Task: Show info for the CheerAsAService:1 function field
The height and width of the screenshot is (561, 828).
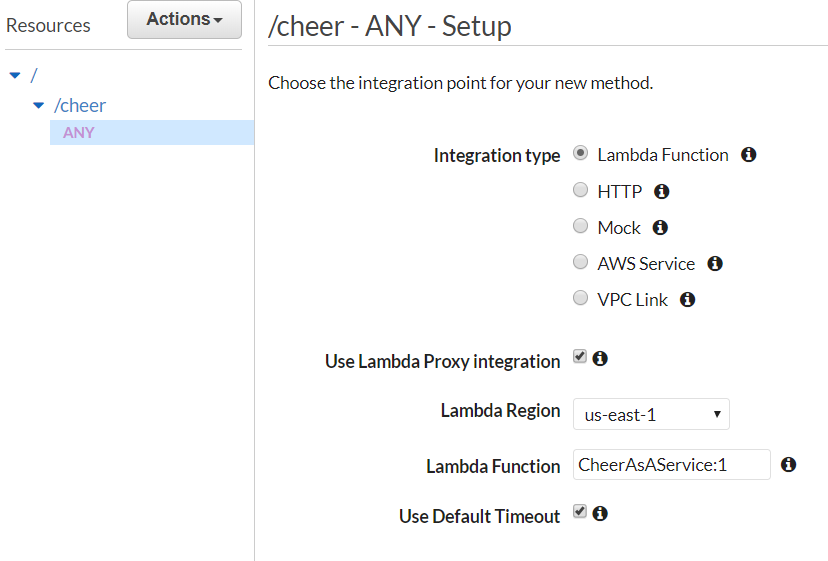Action: click(788, 465)
